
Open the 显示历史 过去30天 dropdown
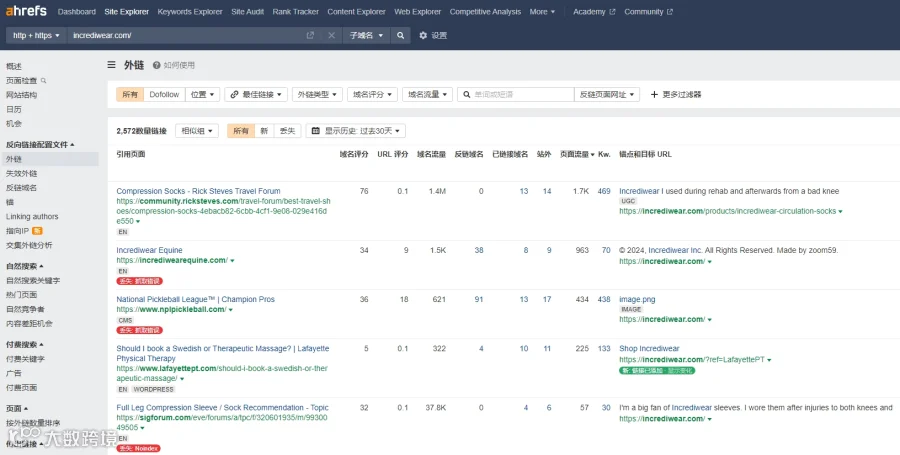[x=355, y=131]
